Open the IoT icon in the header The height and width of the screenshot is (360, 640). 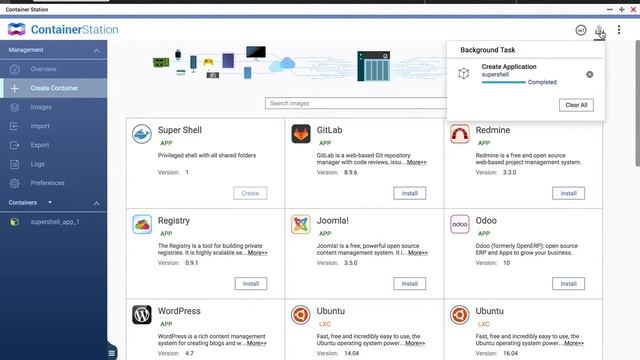581,30
